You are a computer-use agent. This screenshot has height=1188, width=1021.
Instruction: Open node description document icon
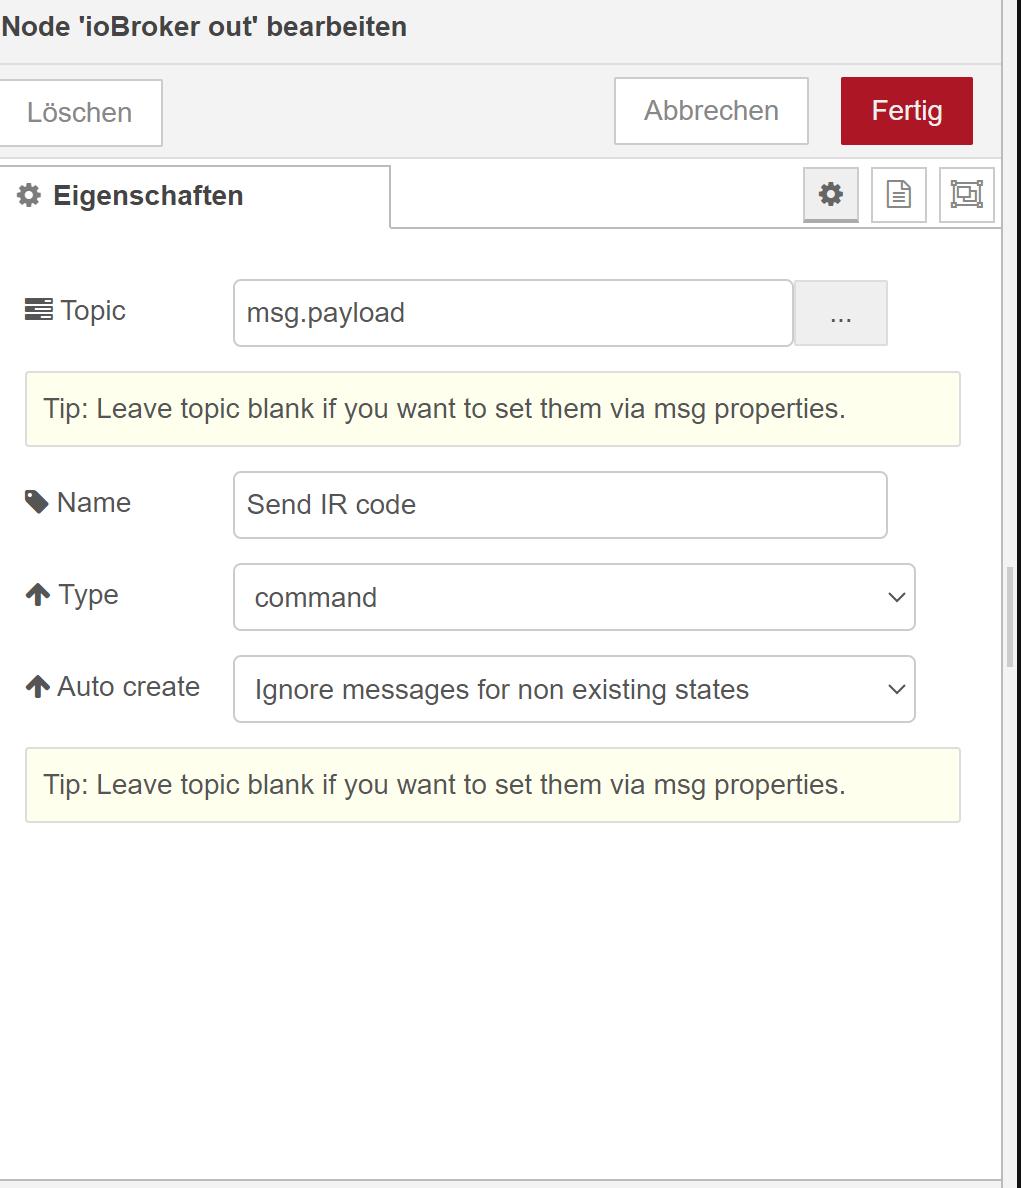tap(898, 195)
